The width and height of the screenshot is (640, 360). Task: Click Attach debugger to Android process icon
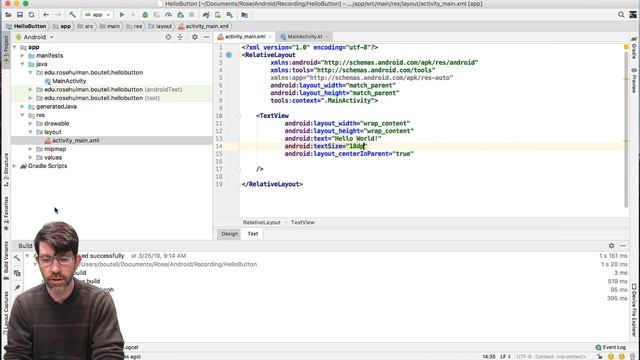tap(180, 15)
